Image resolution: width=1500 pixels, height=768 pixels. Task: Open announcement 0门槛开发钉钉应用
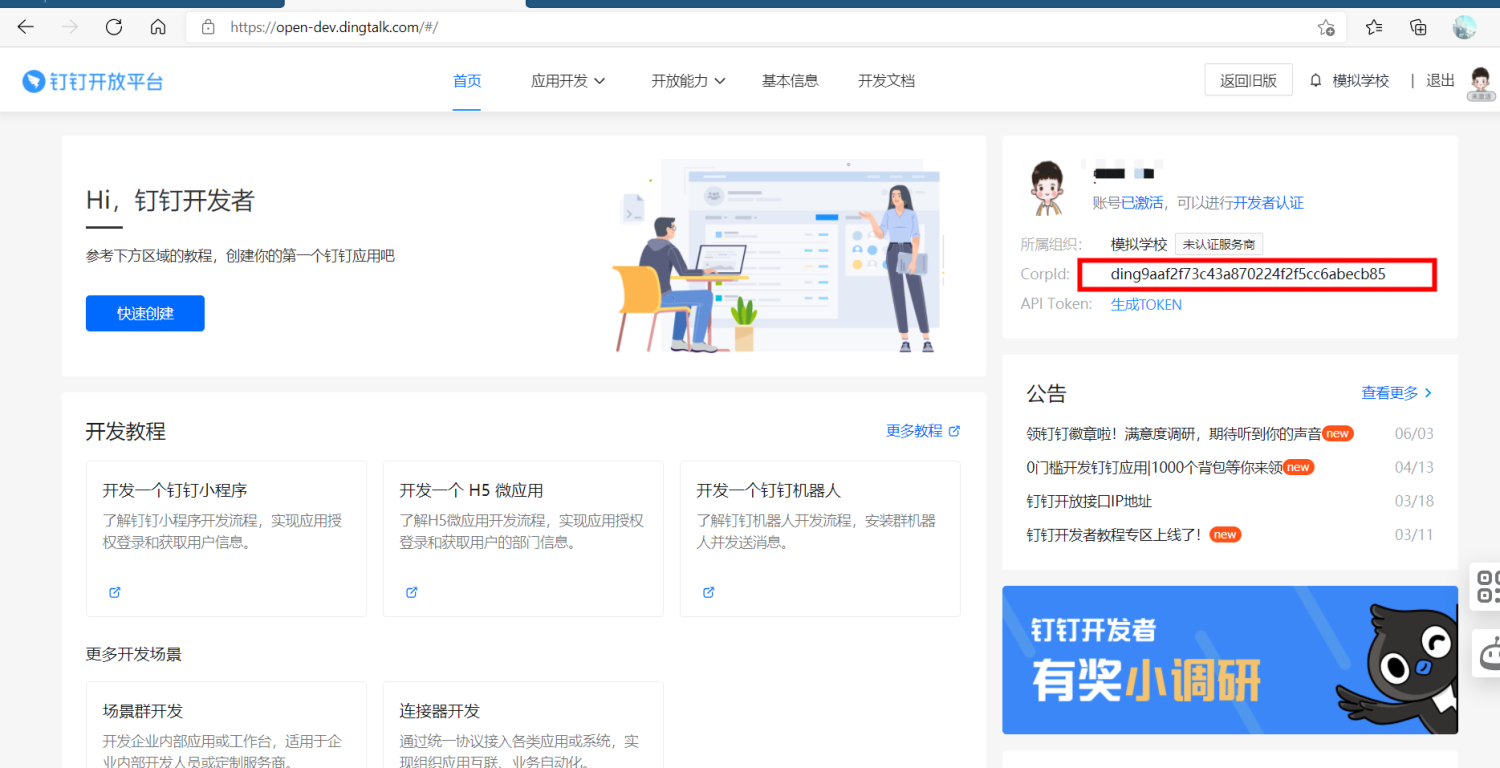1154,467
